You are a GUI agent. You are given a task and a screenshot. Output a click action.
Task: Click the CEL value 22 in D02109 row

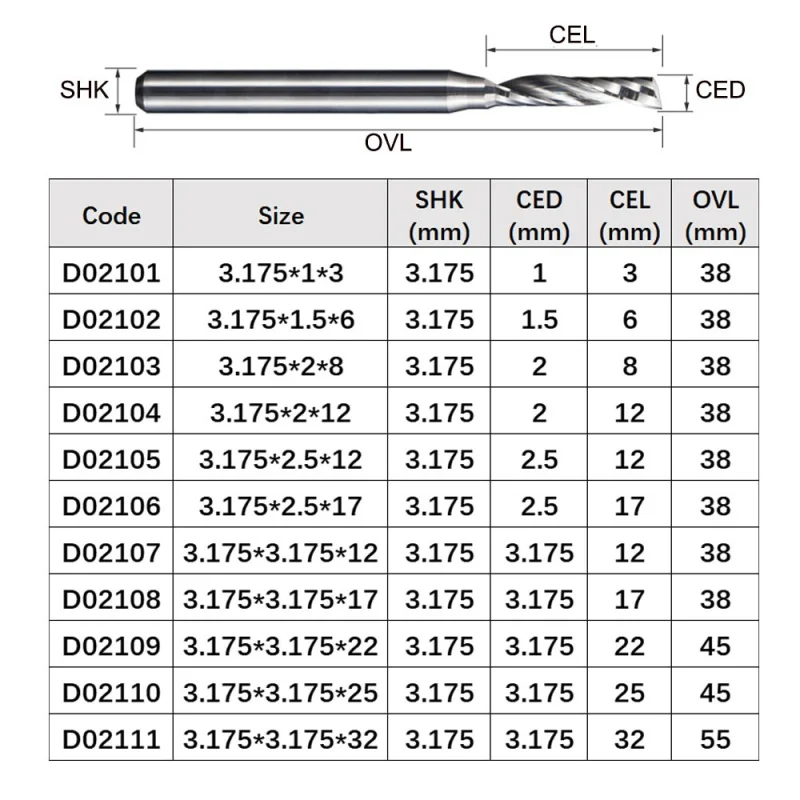pyautogui.click(x=630, y=646)
